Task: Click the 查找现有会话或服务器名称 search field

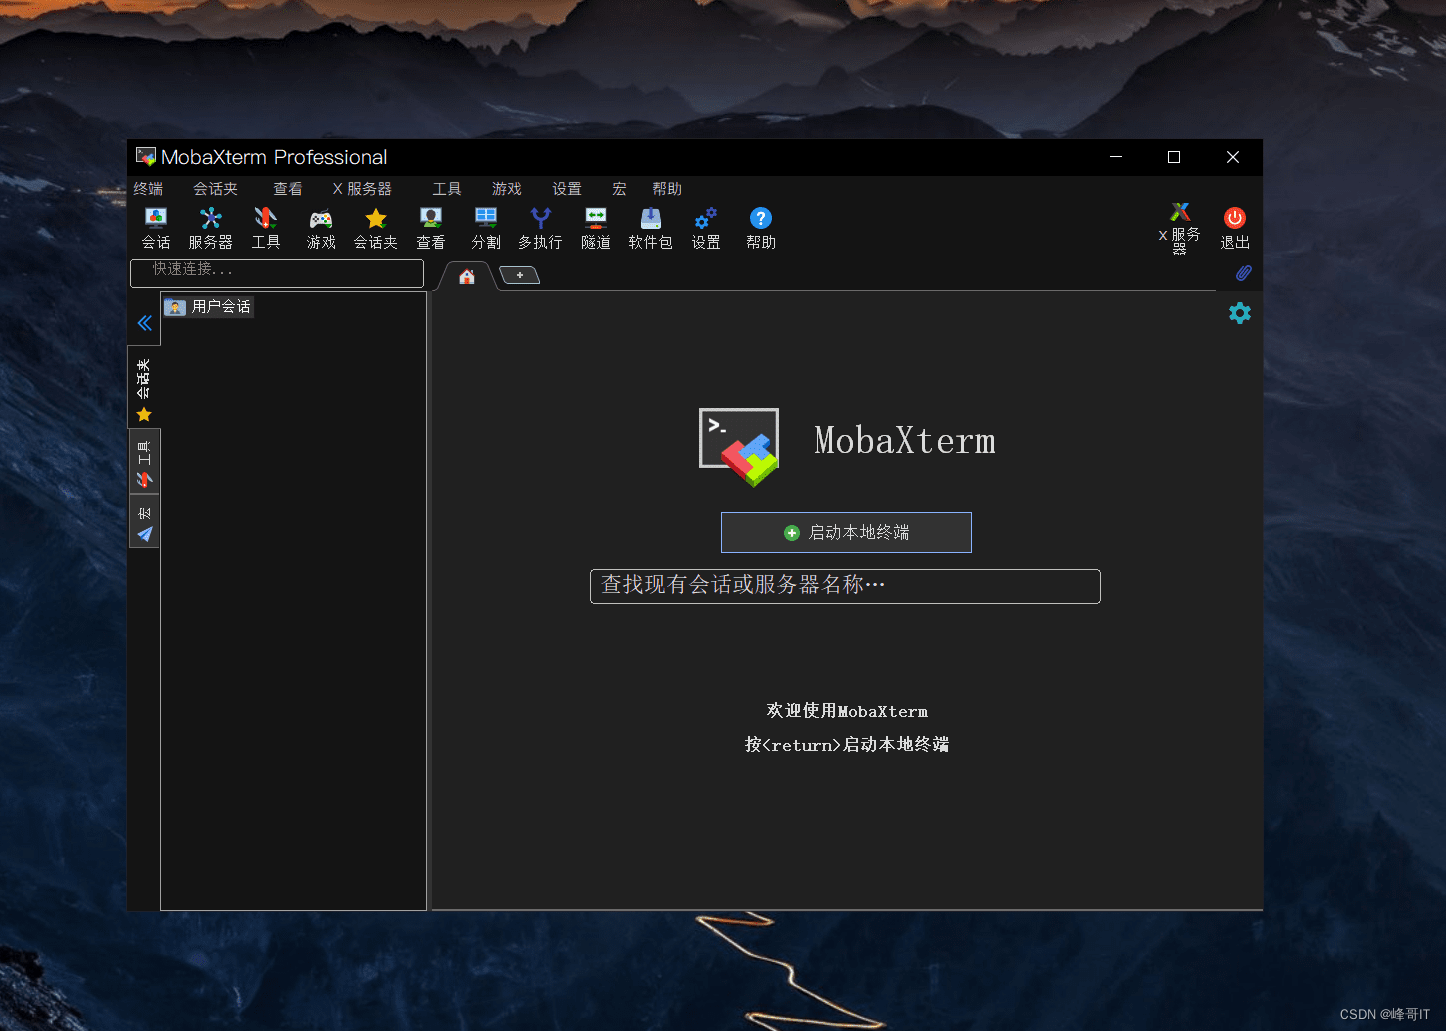Action: pos(845,586)
